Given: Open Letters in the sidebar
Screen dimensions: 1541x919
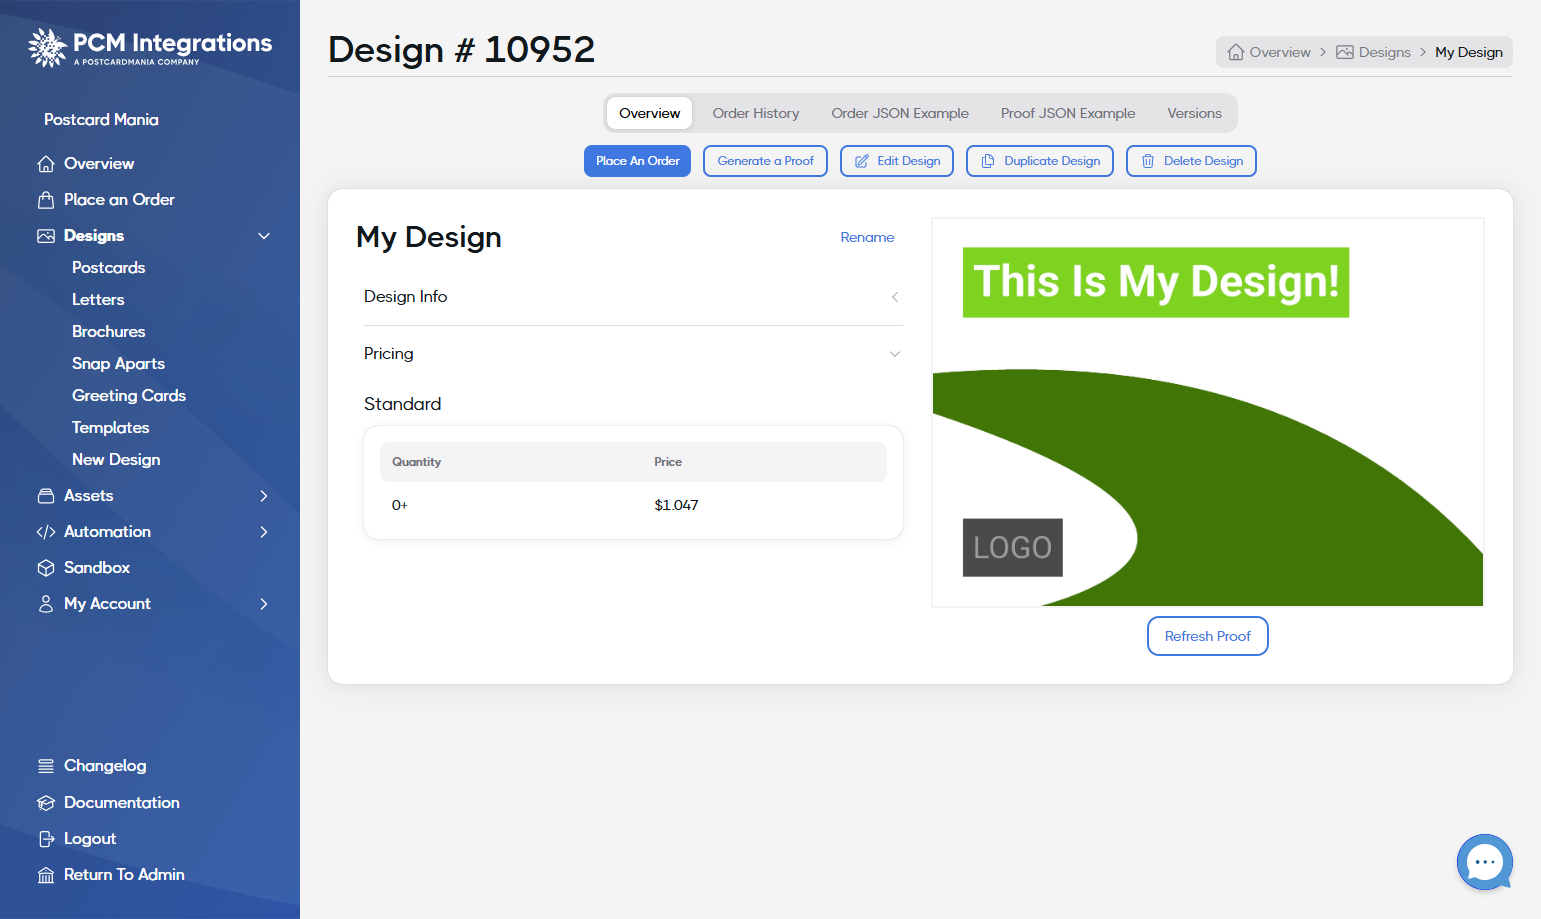Looking at the screenshot, I should click(x=98, y=300).
